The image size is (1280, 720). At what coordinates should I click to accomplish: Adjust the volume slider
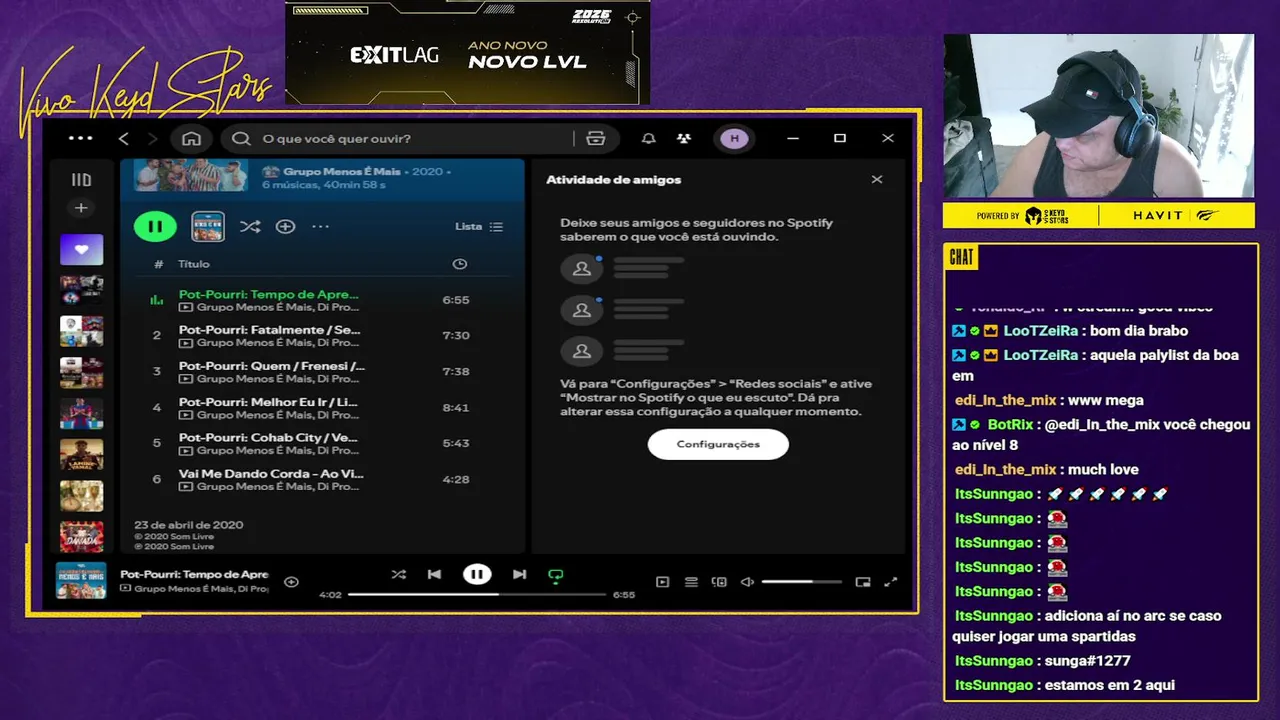(801, 582)
